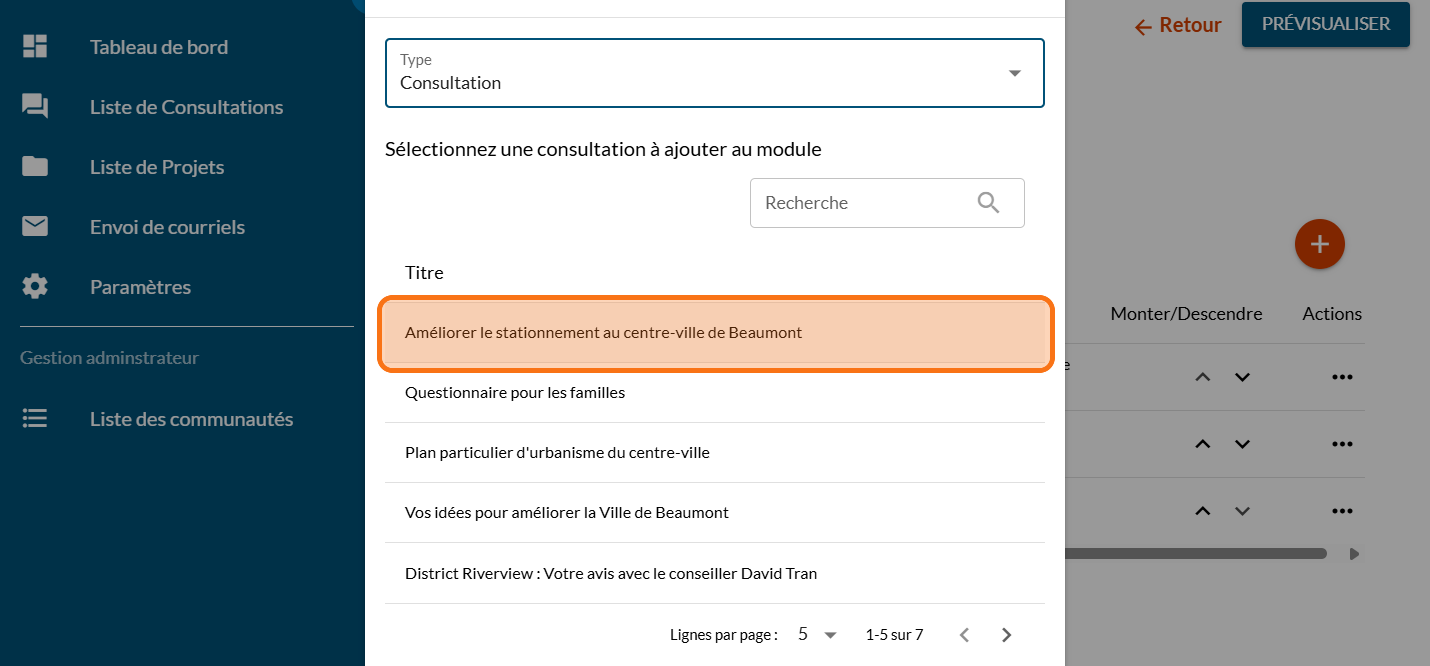
Task: Click the Liste de Consultations chat icon
Action: [x=35, y=107]
